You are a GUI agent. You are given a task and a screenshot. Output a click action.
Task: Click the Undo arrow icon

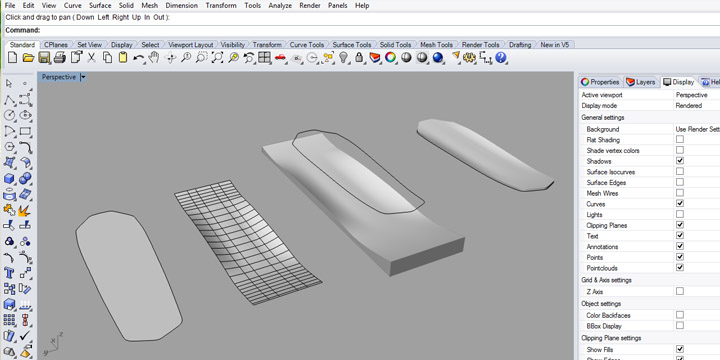tap(138, 58)
